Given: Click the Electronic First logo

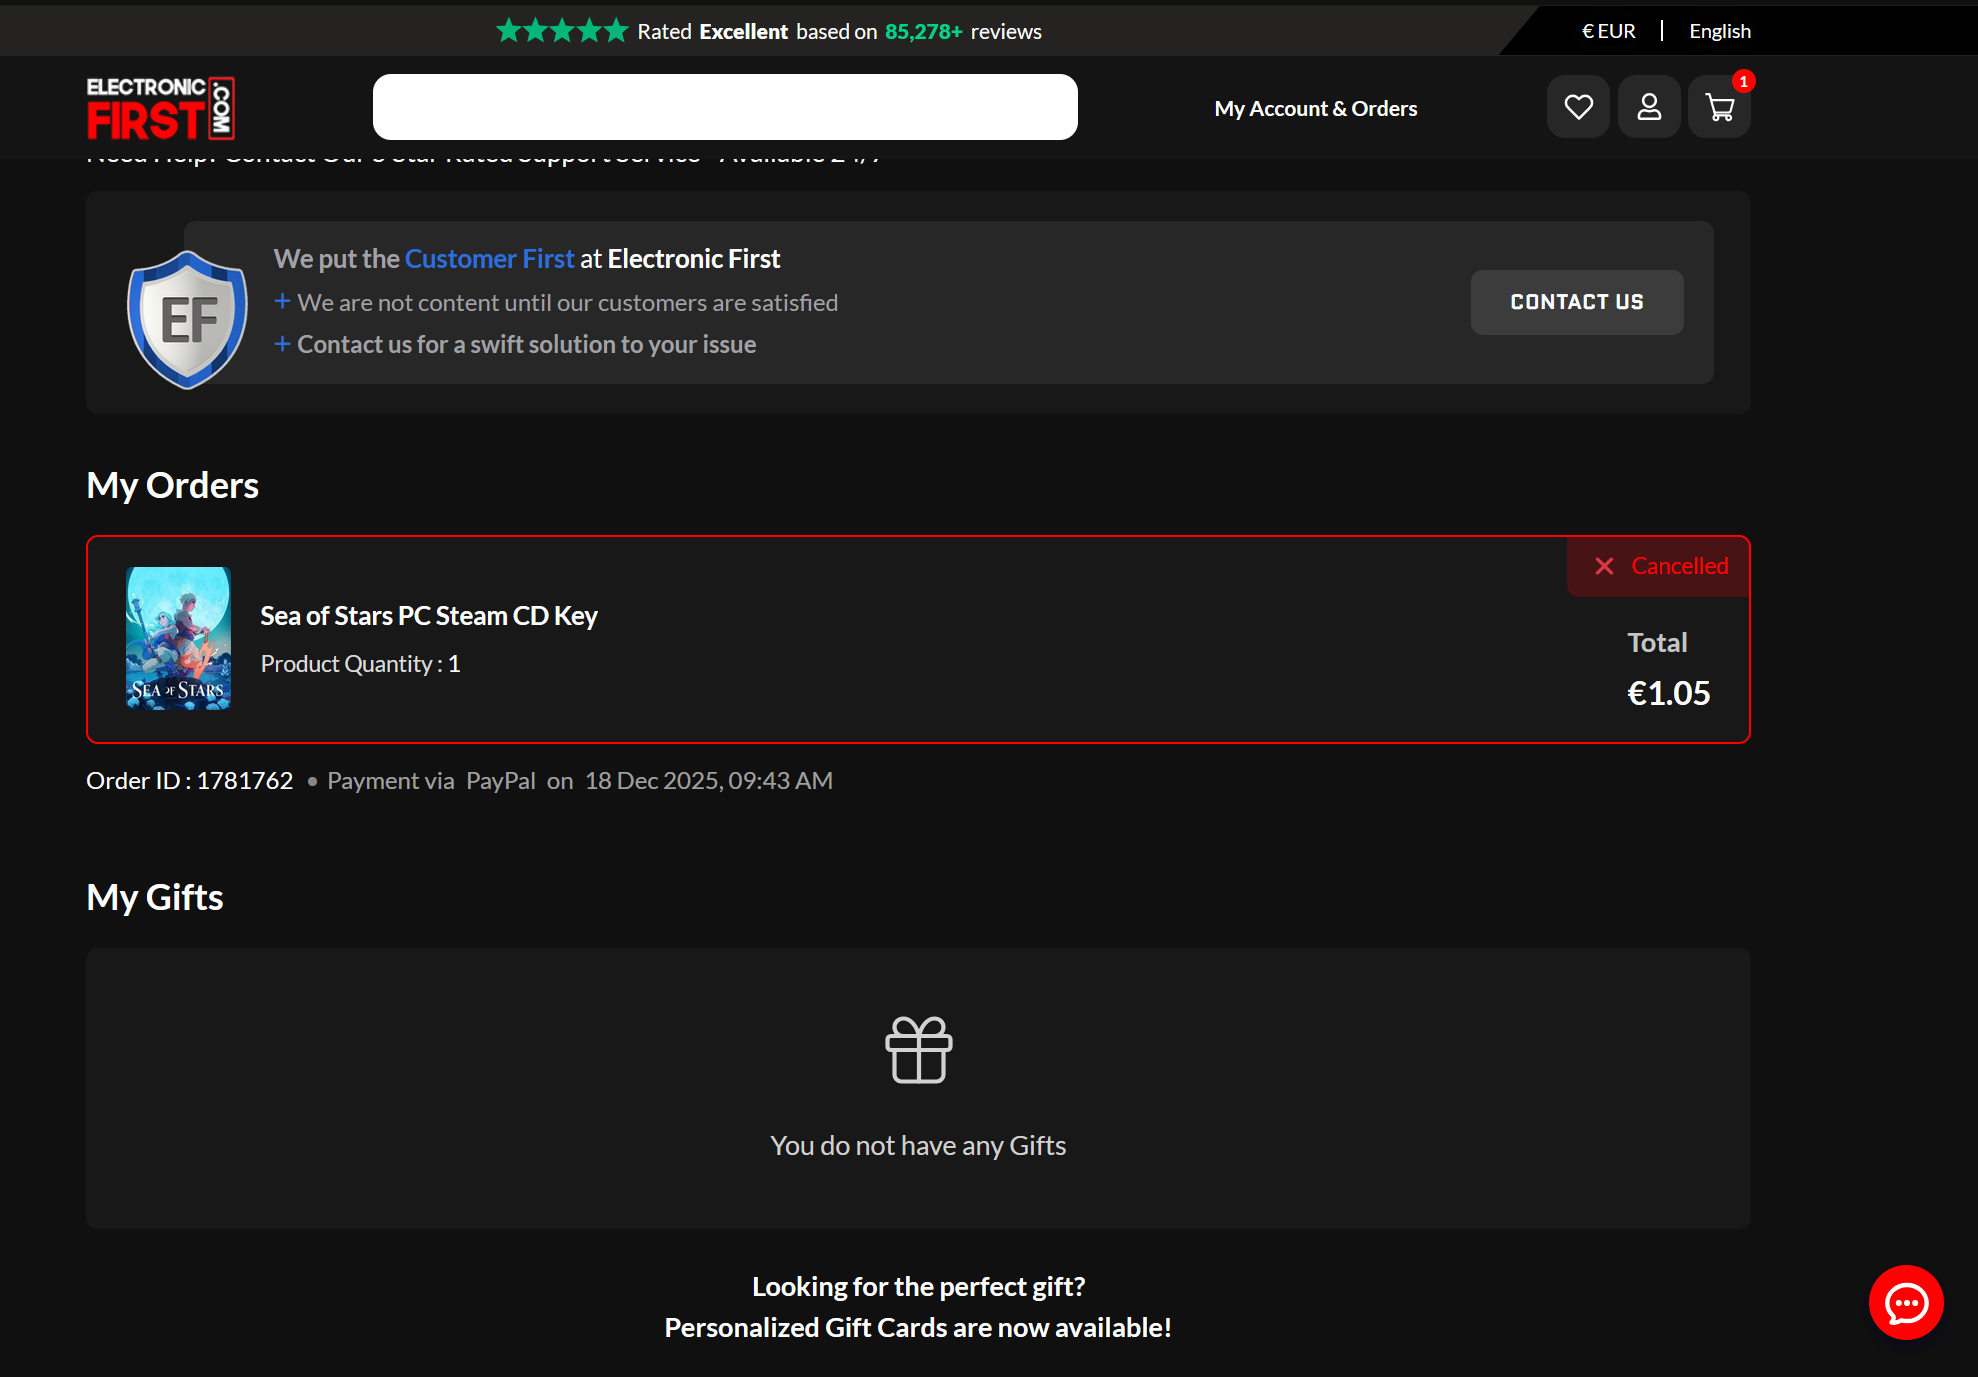Looking at the screenshot, I should (x=160, y=108).
